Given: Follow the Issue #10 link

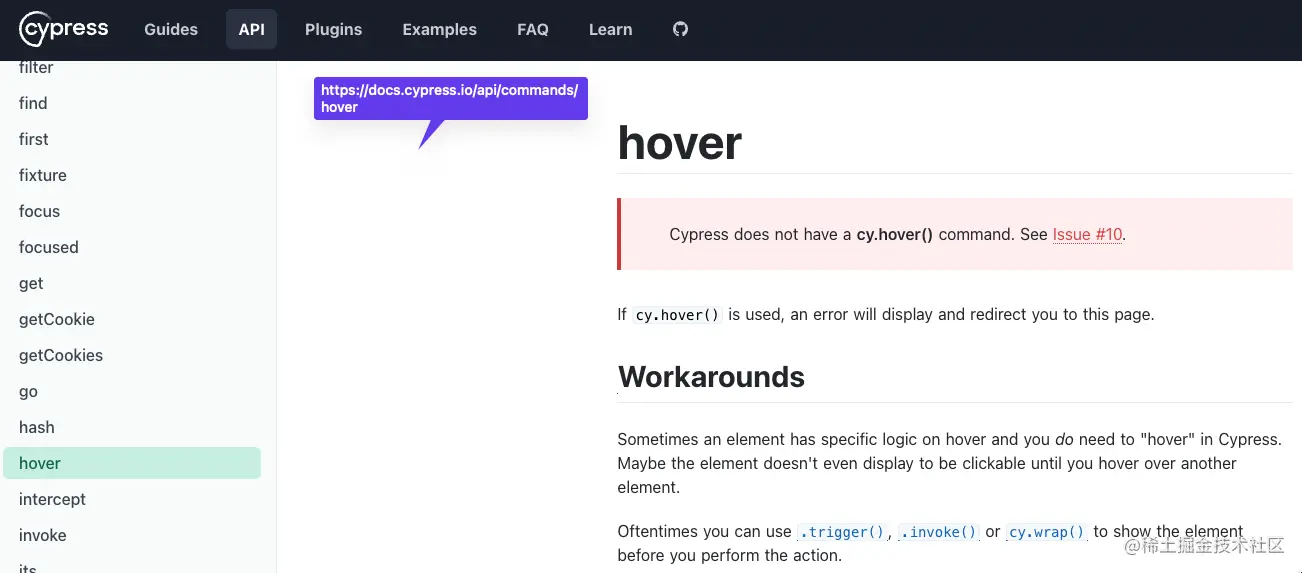Looking at the screenshot, I should [x=1087, y=234].
